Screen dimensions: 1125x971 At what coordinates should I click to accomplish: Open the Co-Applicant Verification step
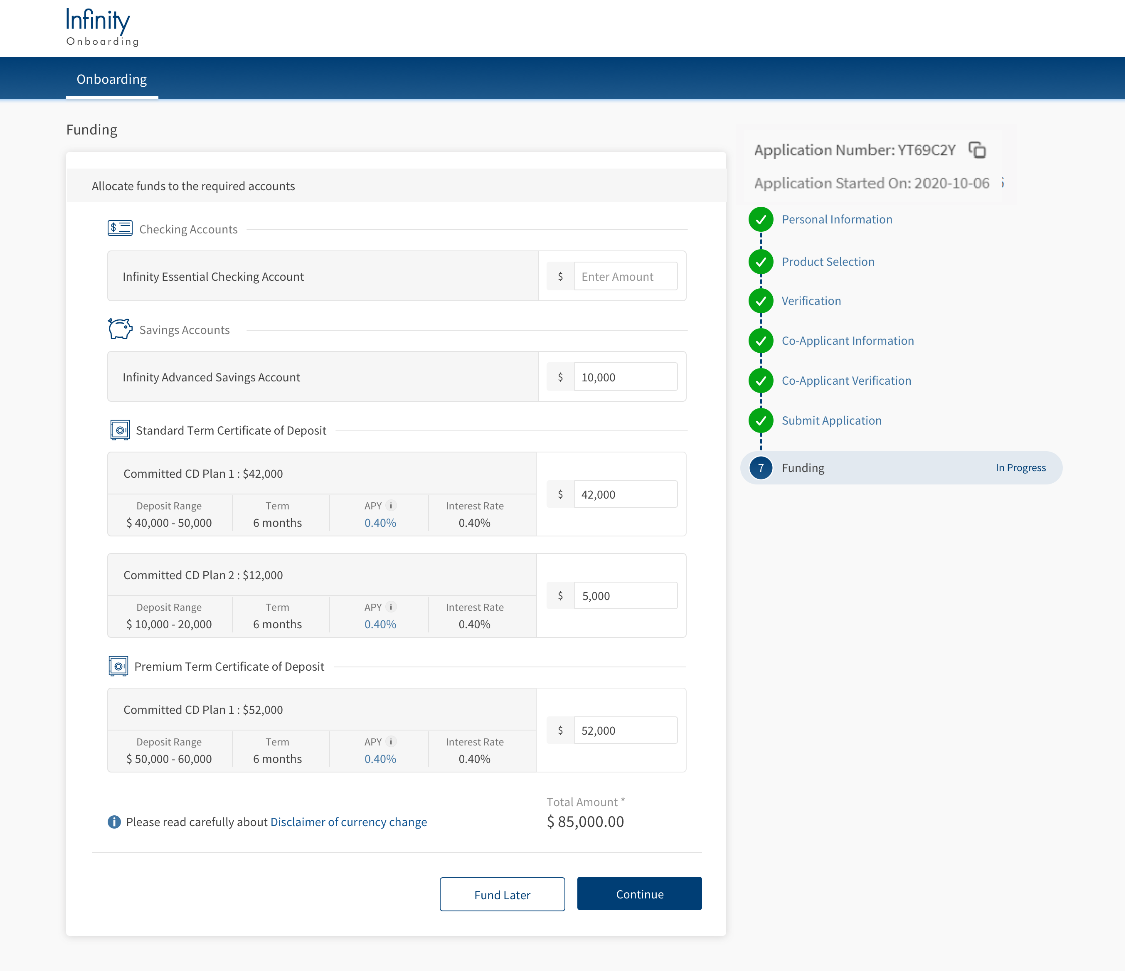click(x=846, y=380)
